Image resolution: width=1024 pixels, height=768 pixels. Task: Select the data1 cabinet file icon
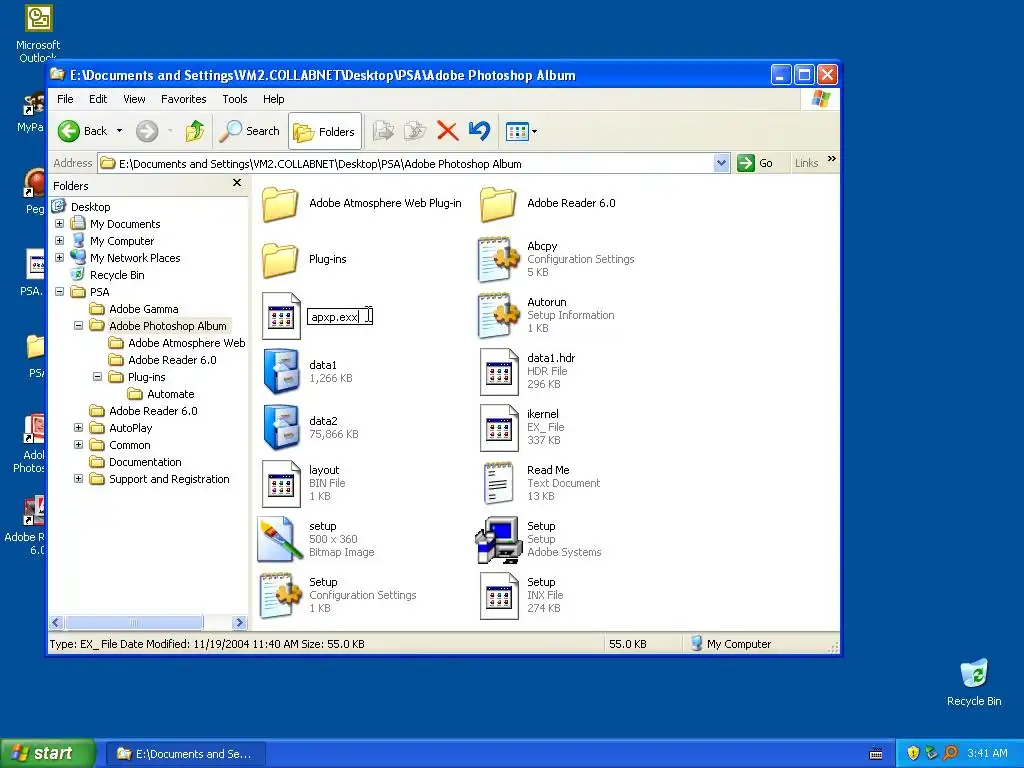click(281, 371)
